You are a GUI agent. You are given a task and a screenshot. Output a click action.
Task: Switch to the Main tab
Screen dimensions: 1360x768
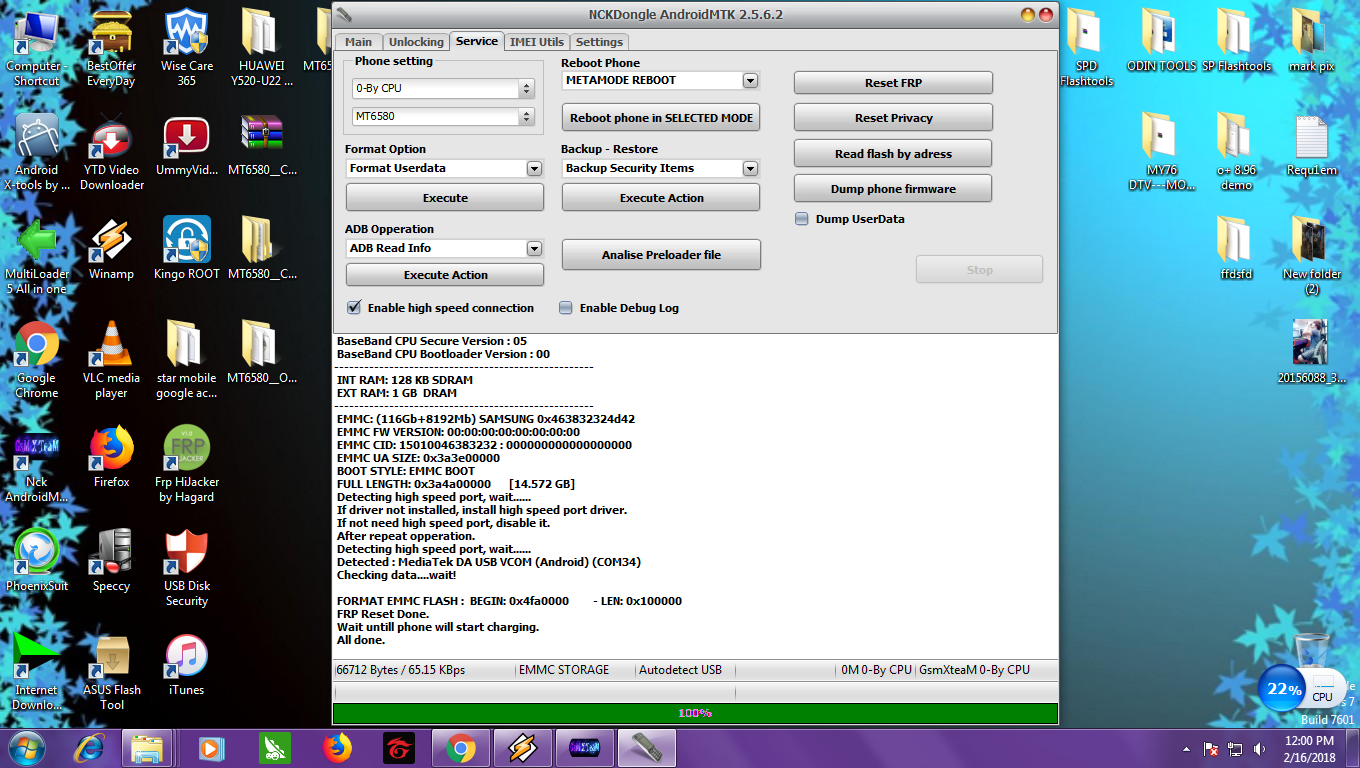[358, 42]
